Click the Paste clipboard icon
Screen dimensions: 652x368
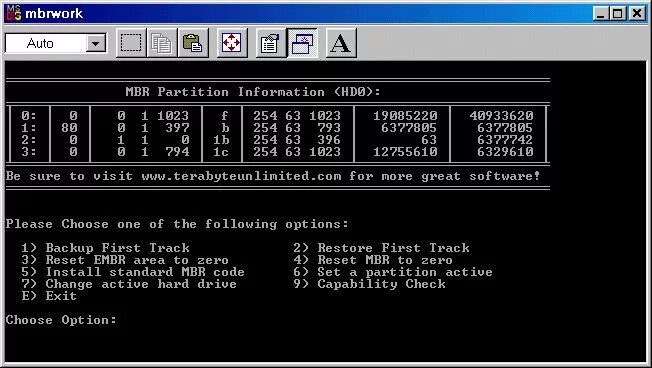pos(193,43)
